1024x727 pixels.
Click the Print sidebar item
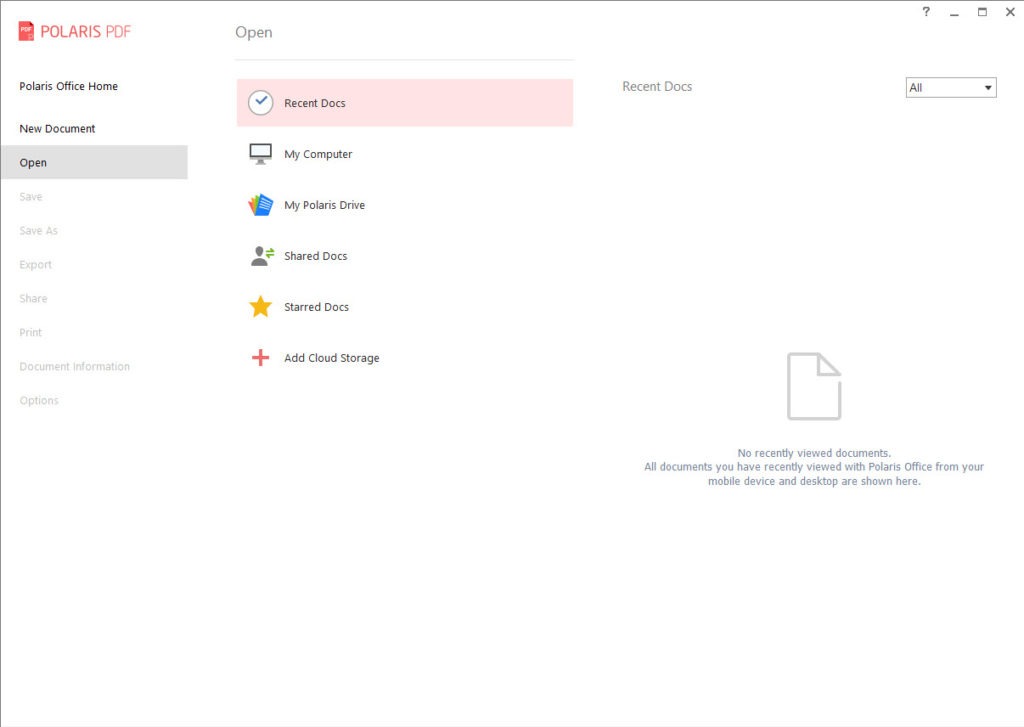click(31, 332)
